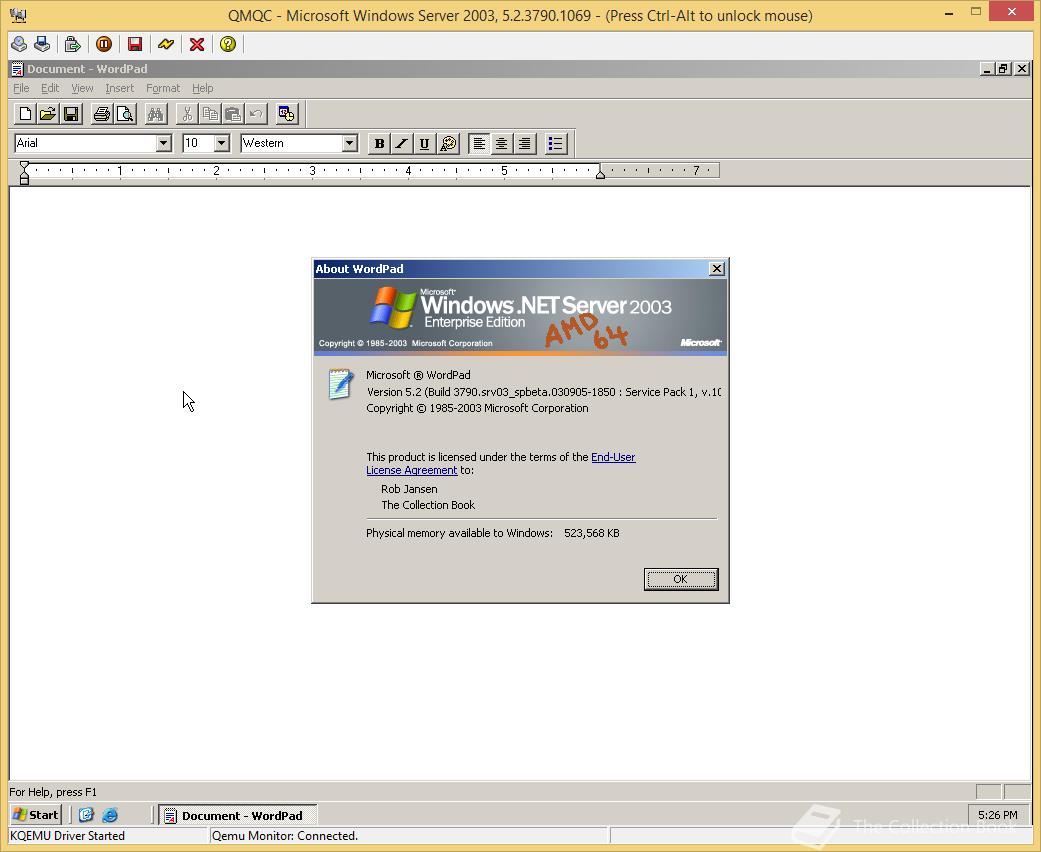The image size is (1041, 852).
Task: Click the Undo arrow icon
Action: click(x=256, y=114)
